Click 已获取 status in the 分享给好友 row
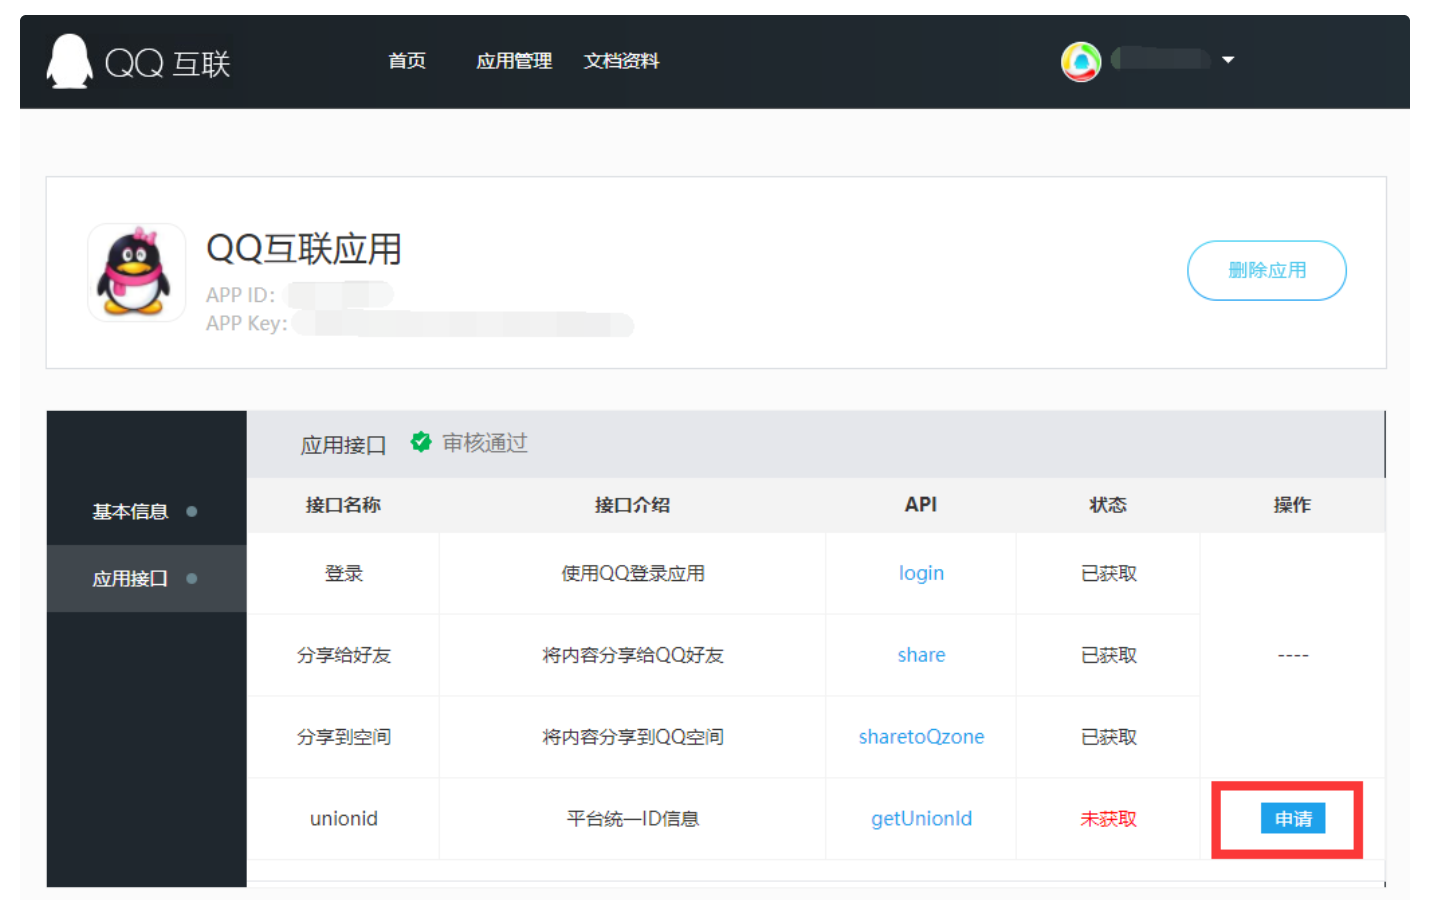The image size is (1430, 900). tap(1108, 656)
